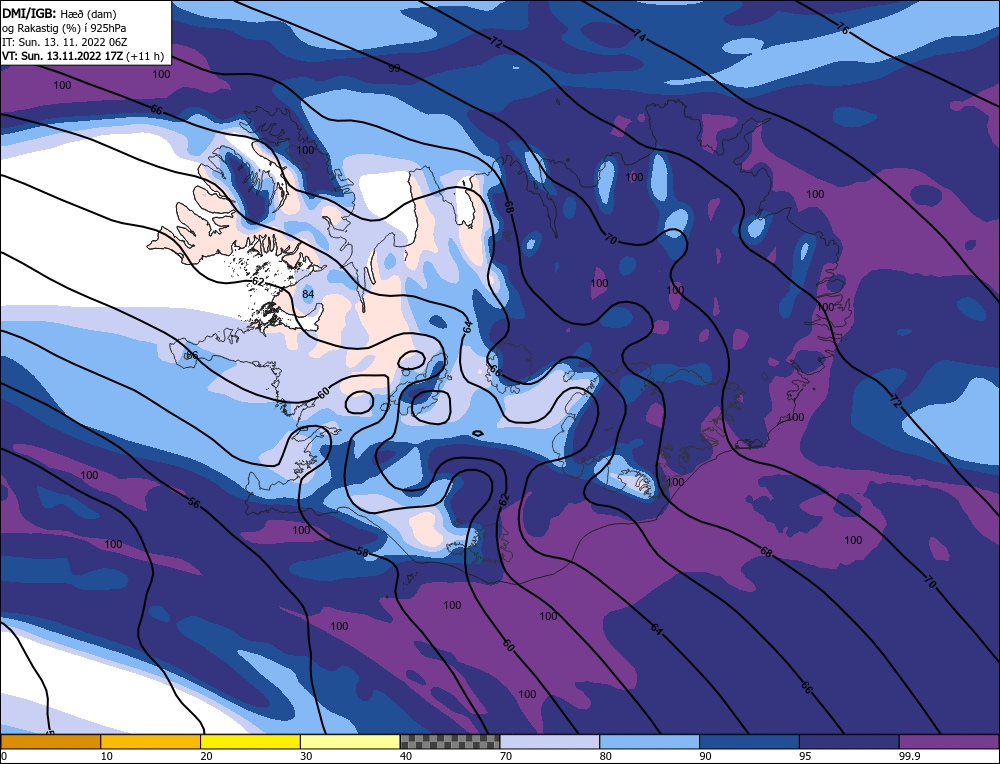
Task: Click the gray checkered 40–70 legend swatch
Action: tap(450, 742)
